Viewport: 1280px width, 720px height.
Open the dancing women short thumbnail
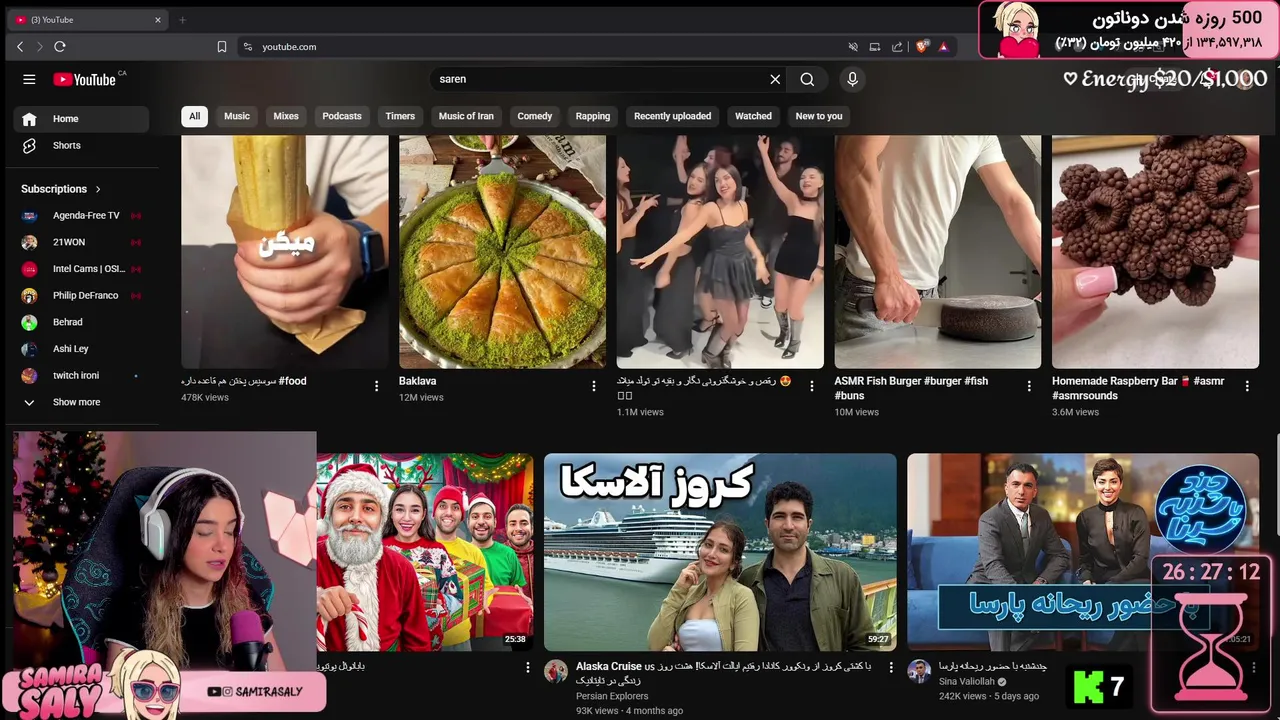point(720,252)
